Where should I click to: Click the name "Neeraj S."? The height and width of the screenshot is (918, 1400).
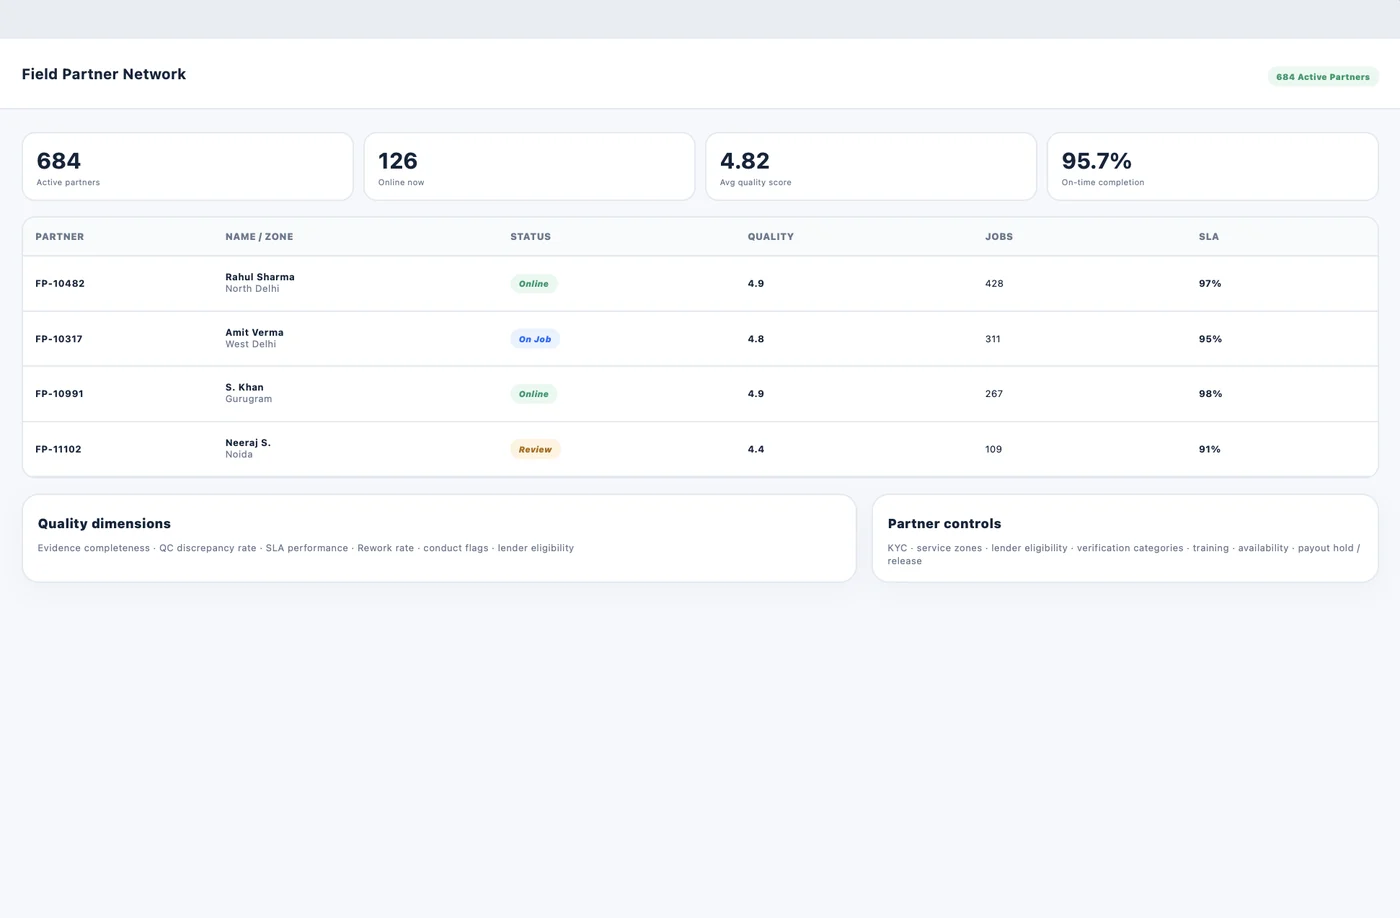pos(248,443)
